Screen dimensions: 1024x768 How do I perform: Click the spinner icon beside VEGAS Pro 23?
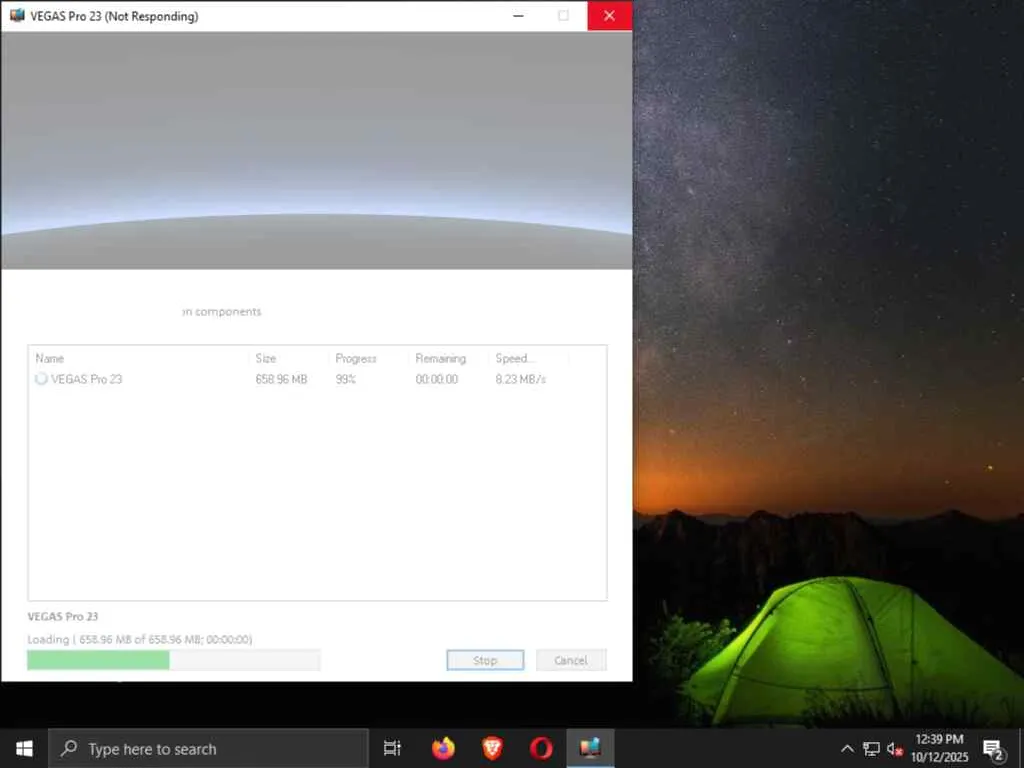click(41, 379)
